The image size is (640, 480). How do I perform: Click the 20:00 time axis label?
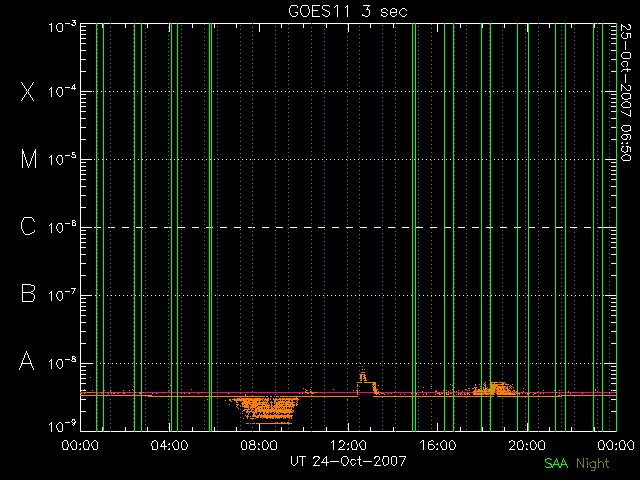coord(527,445)
